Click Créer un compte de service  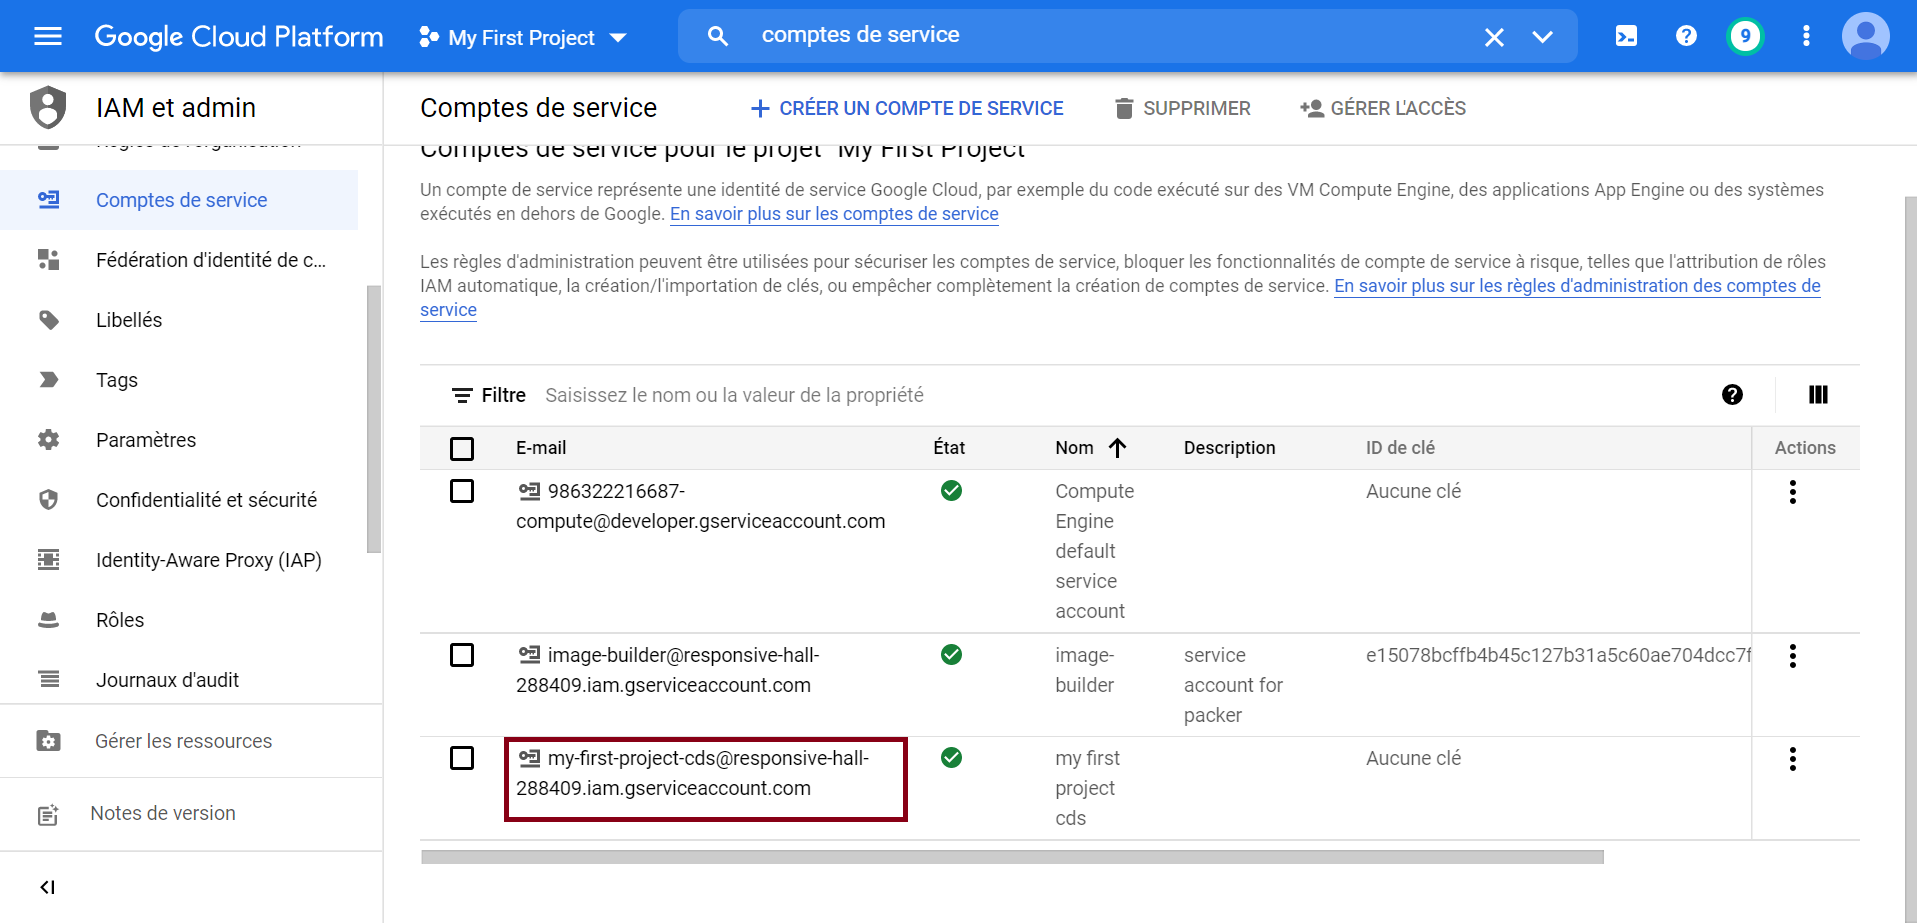click(907, 108)
